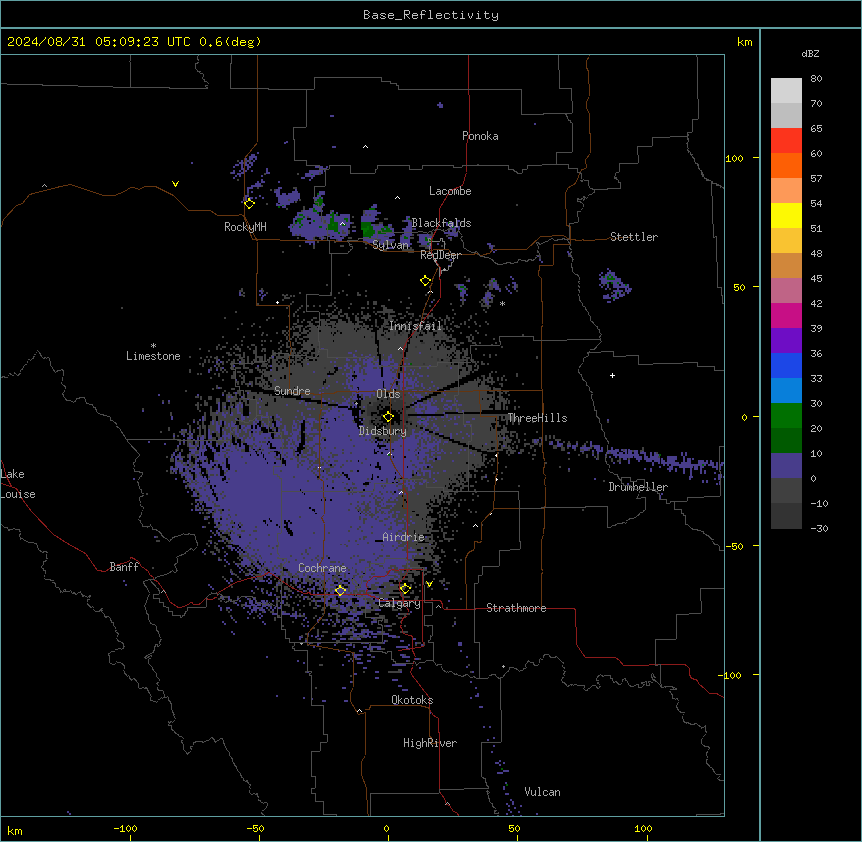Click the Vulcan town label

[x=543, y=792]
